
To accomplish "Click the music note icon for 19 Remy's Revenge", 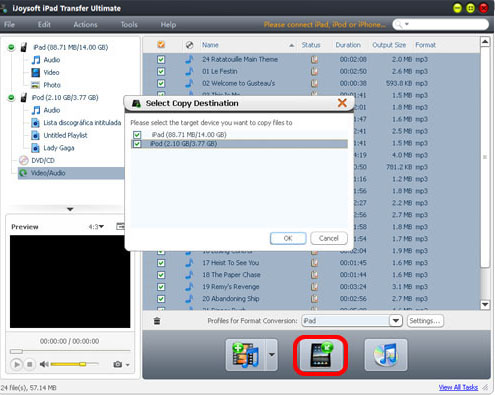I will [x=189, y=287].
